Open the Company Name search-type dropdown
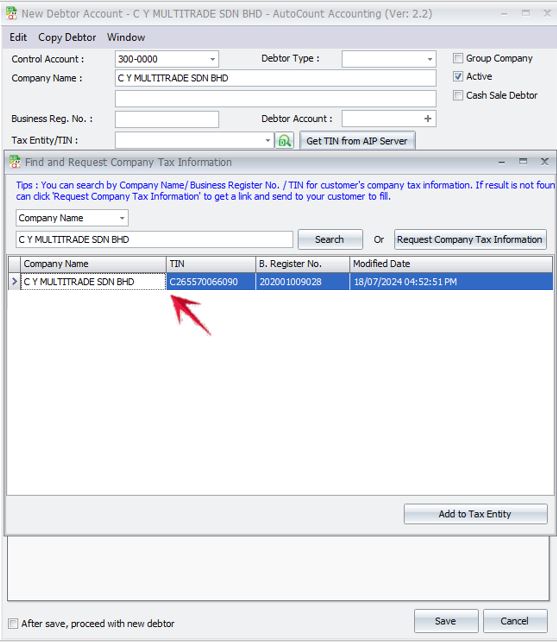Screen dimensions: 557x642 (122, 218)
